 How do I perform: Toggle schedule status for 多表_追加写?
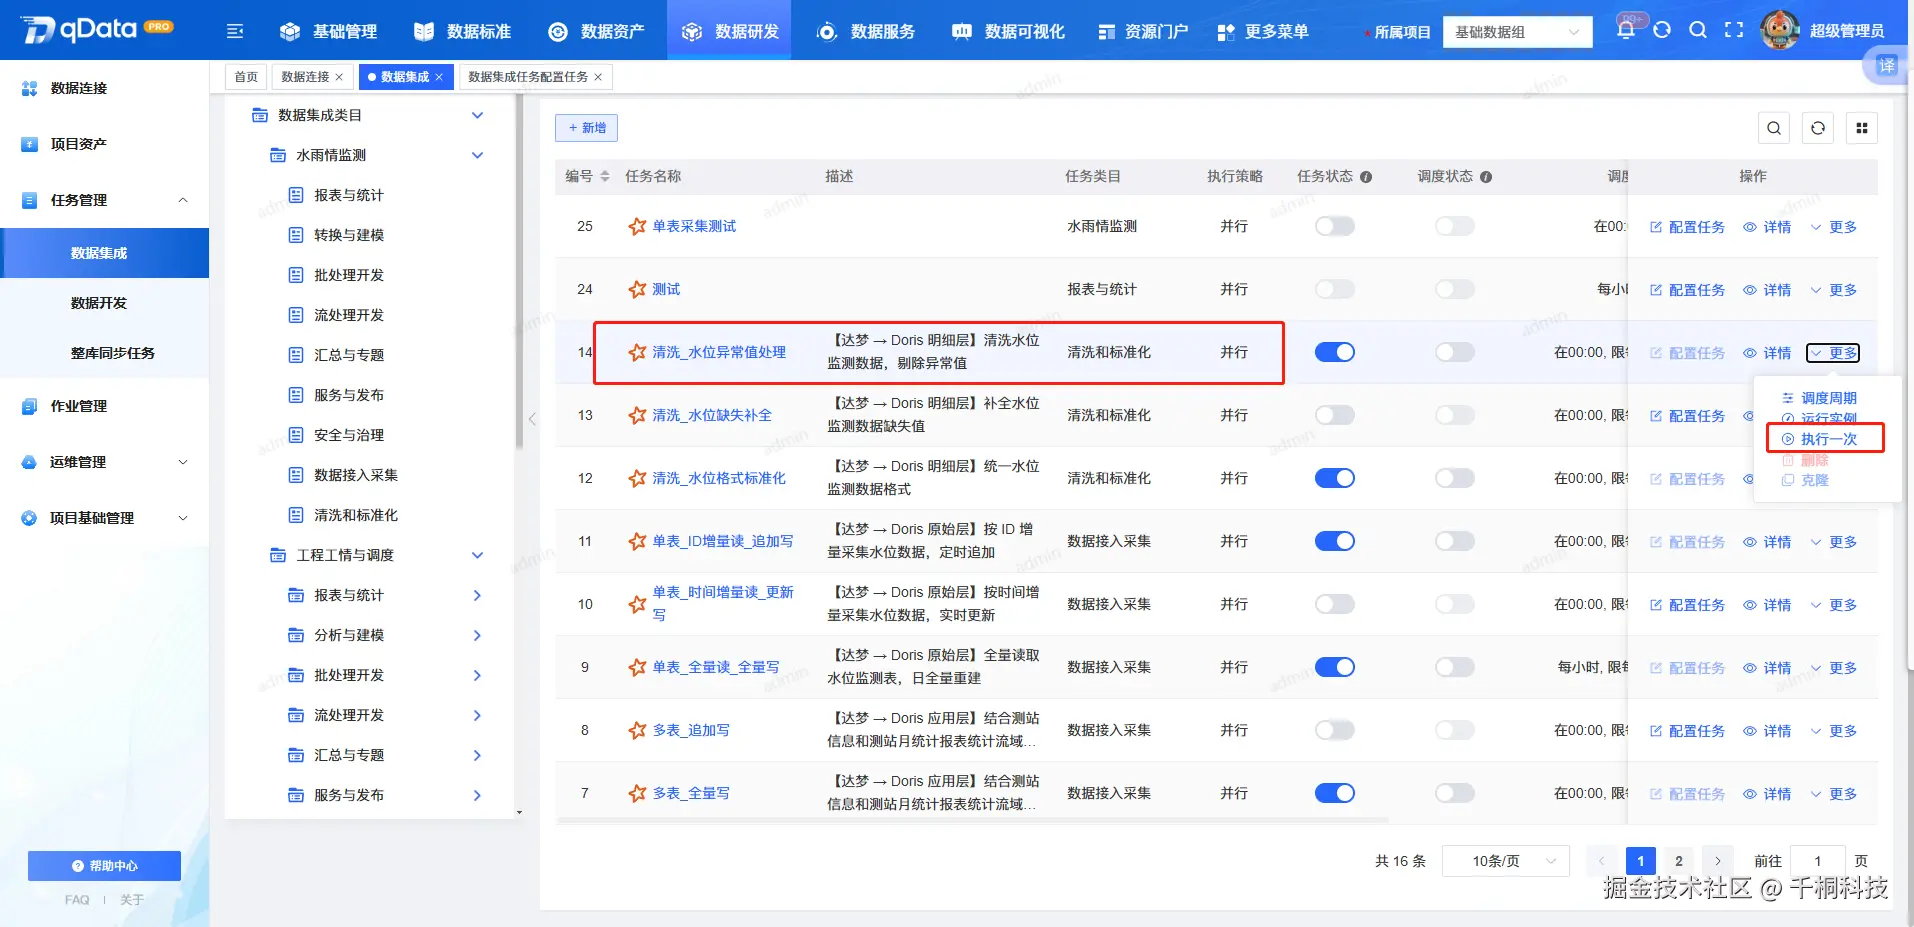(1455, 730)
